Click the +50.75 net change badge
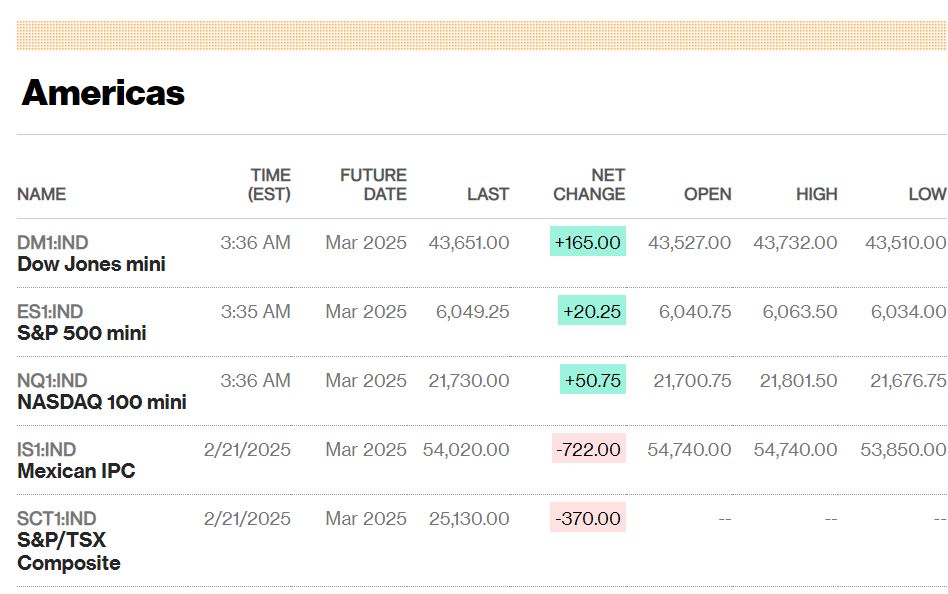 coord(593,379)
